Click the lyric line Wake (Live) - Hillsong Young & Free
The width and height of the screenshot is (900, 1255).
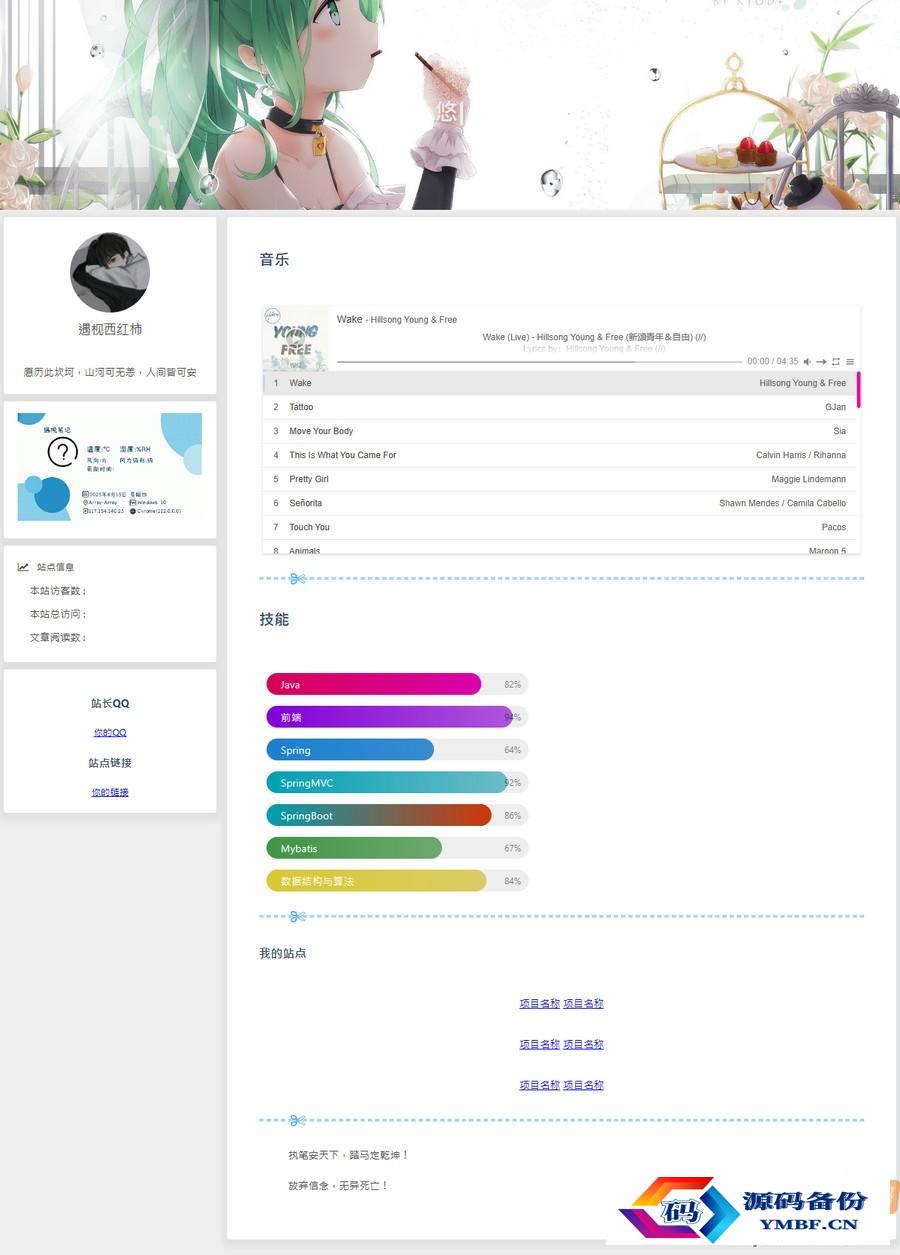[594, 337]
